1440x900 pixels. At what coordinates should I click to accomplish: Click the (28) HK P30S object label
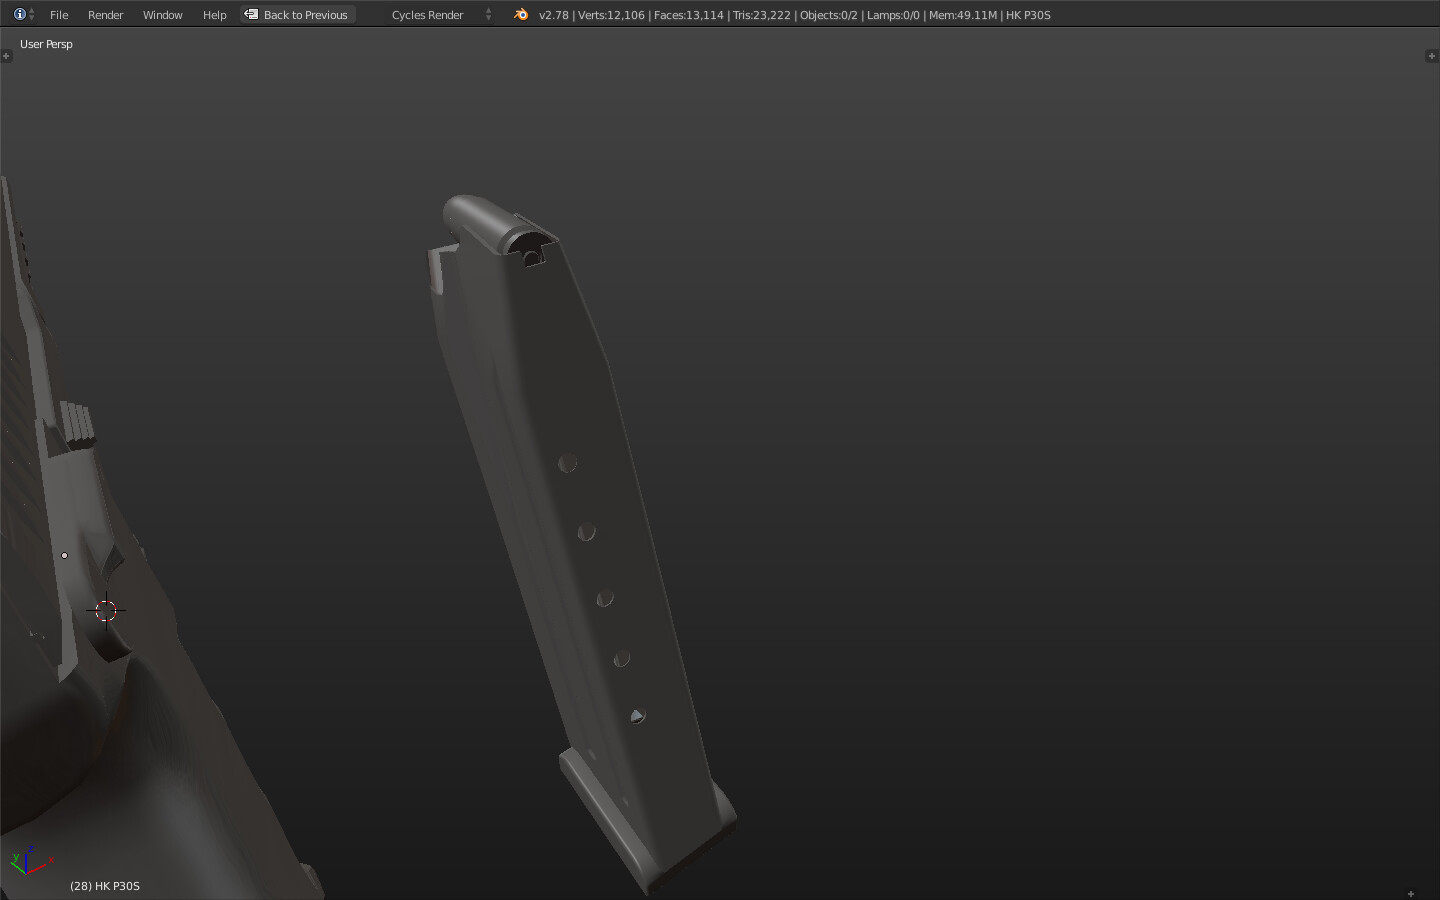pyautogui.click(x=105, y=886)
